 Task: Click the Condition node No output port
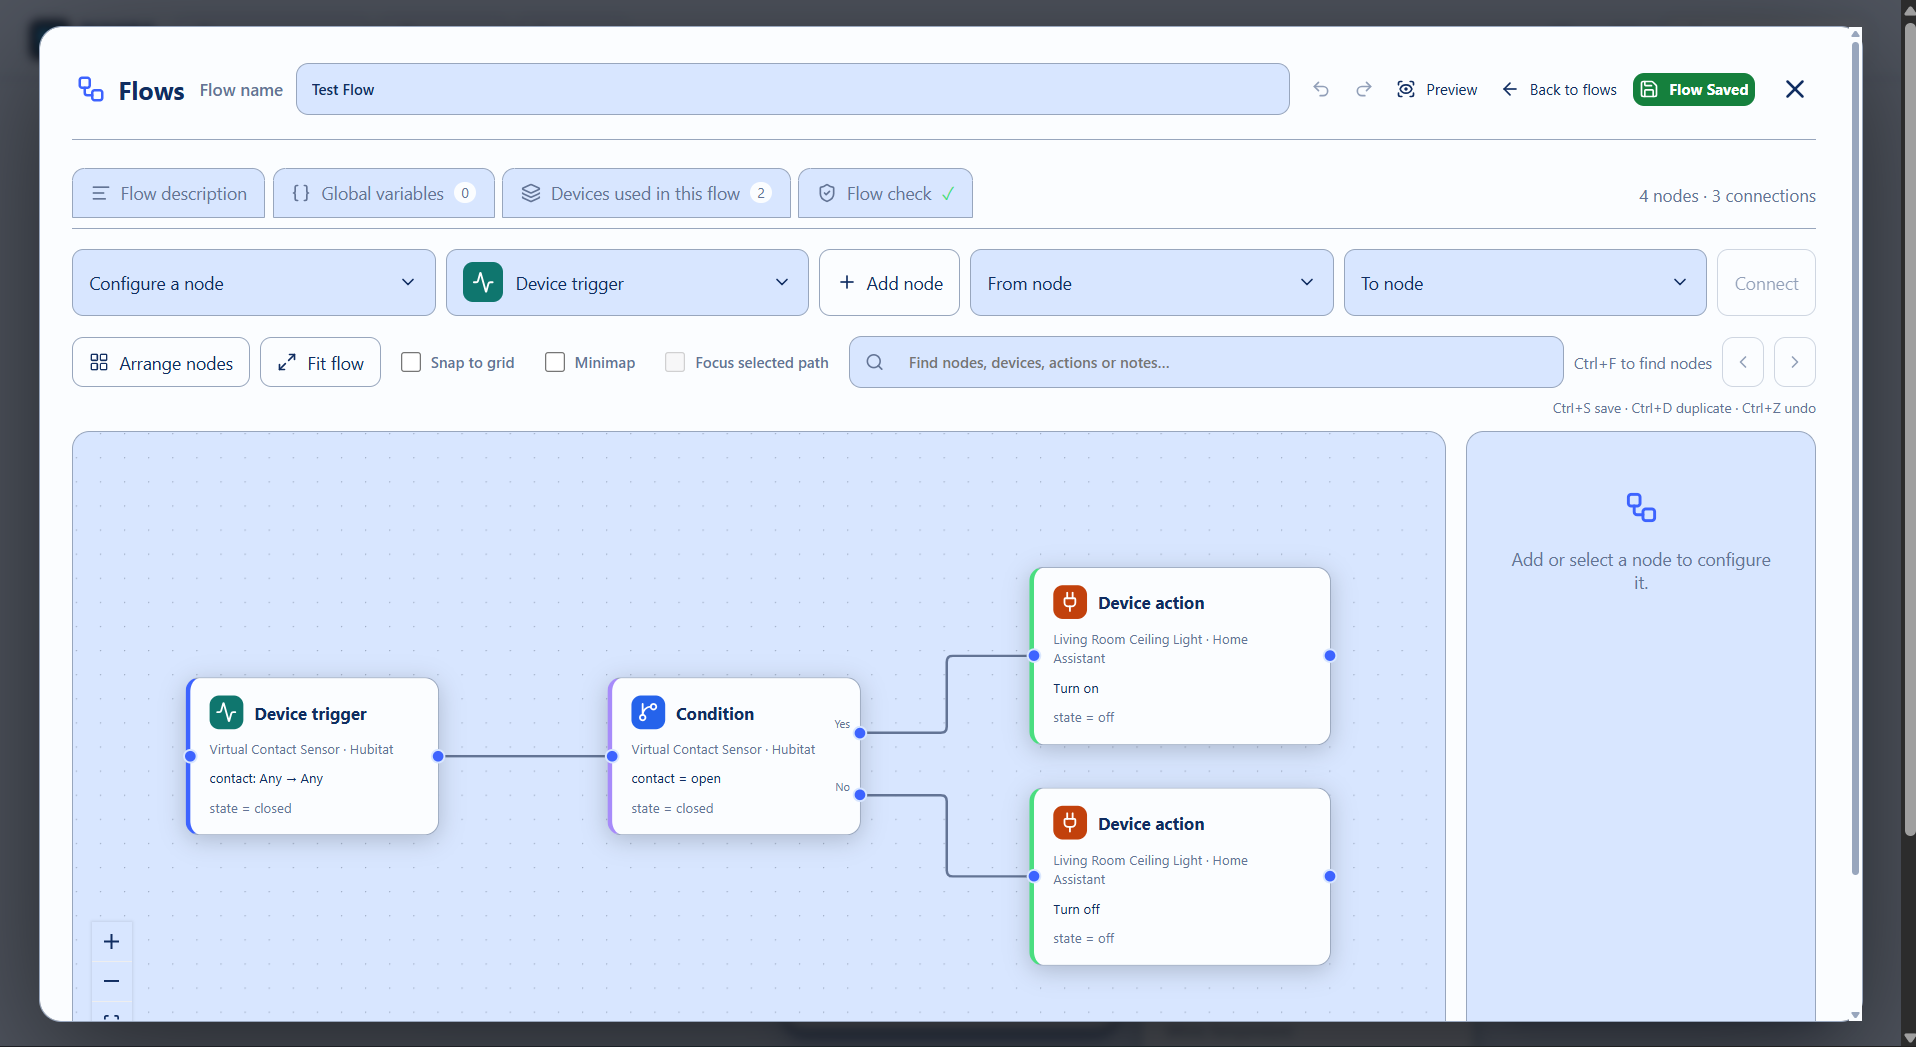pos(860,795)
